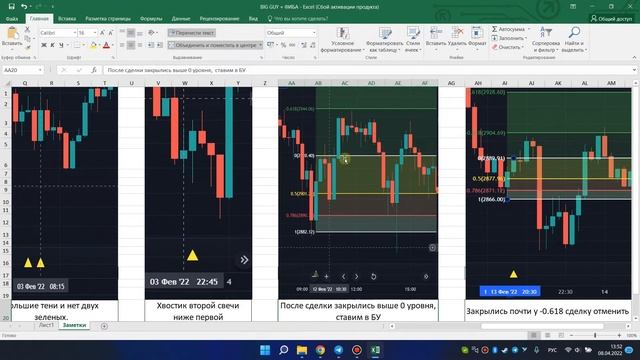Activate the Format Painter brush
The width and height of the screenshot is (640, 360).
pyautogui.click(x=27, y=48)
